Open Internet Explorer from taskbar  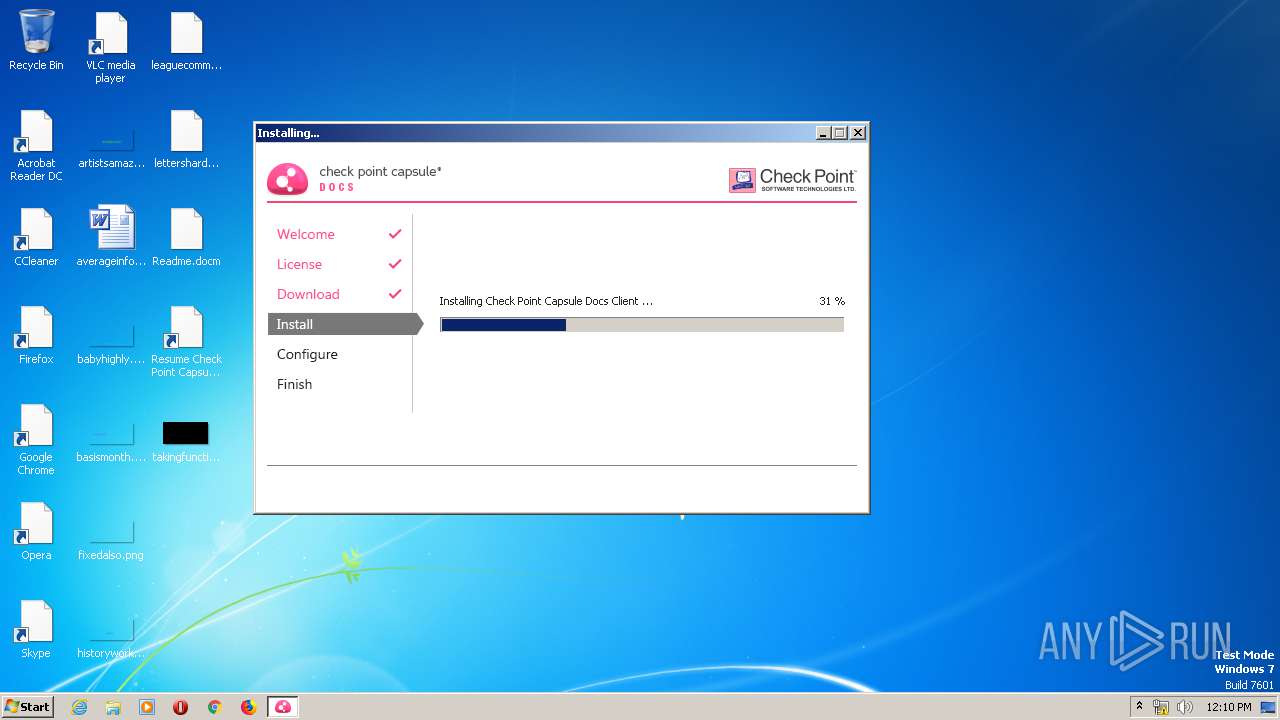(79, 707)
